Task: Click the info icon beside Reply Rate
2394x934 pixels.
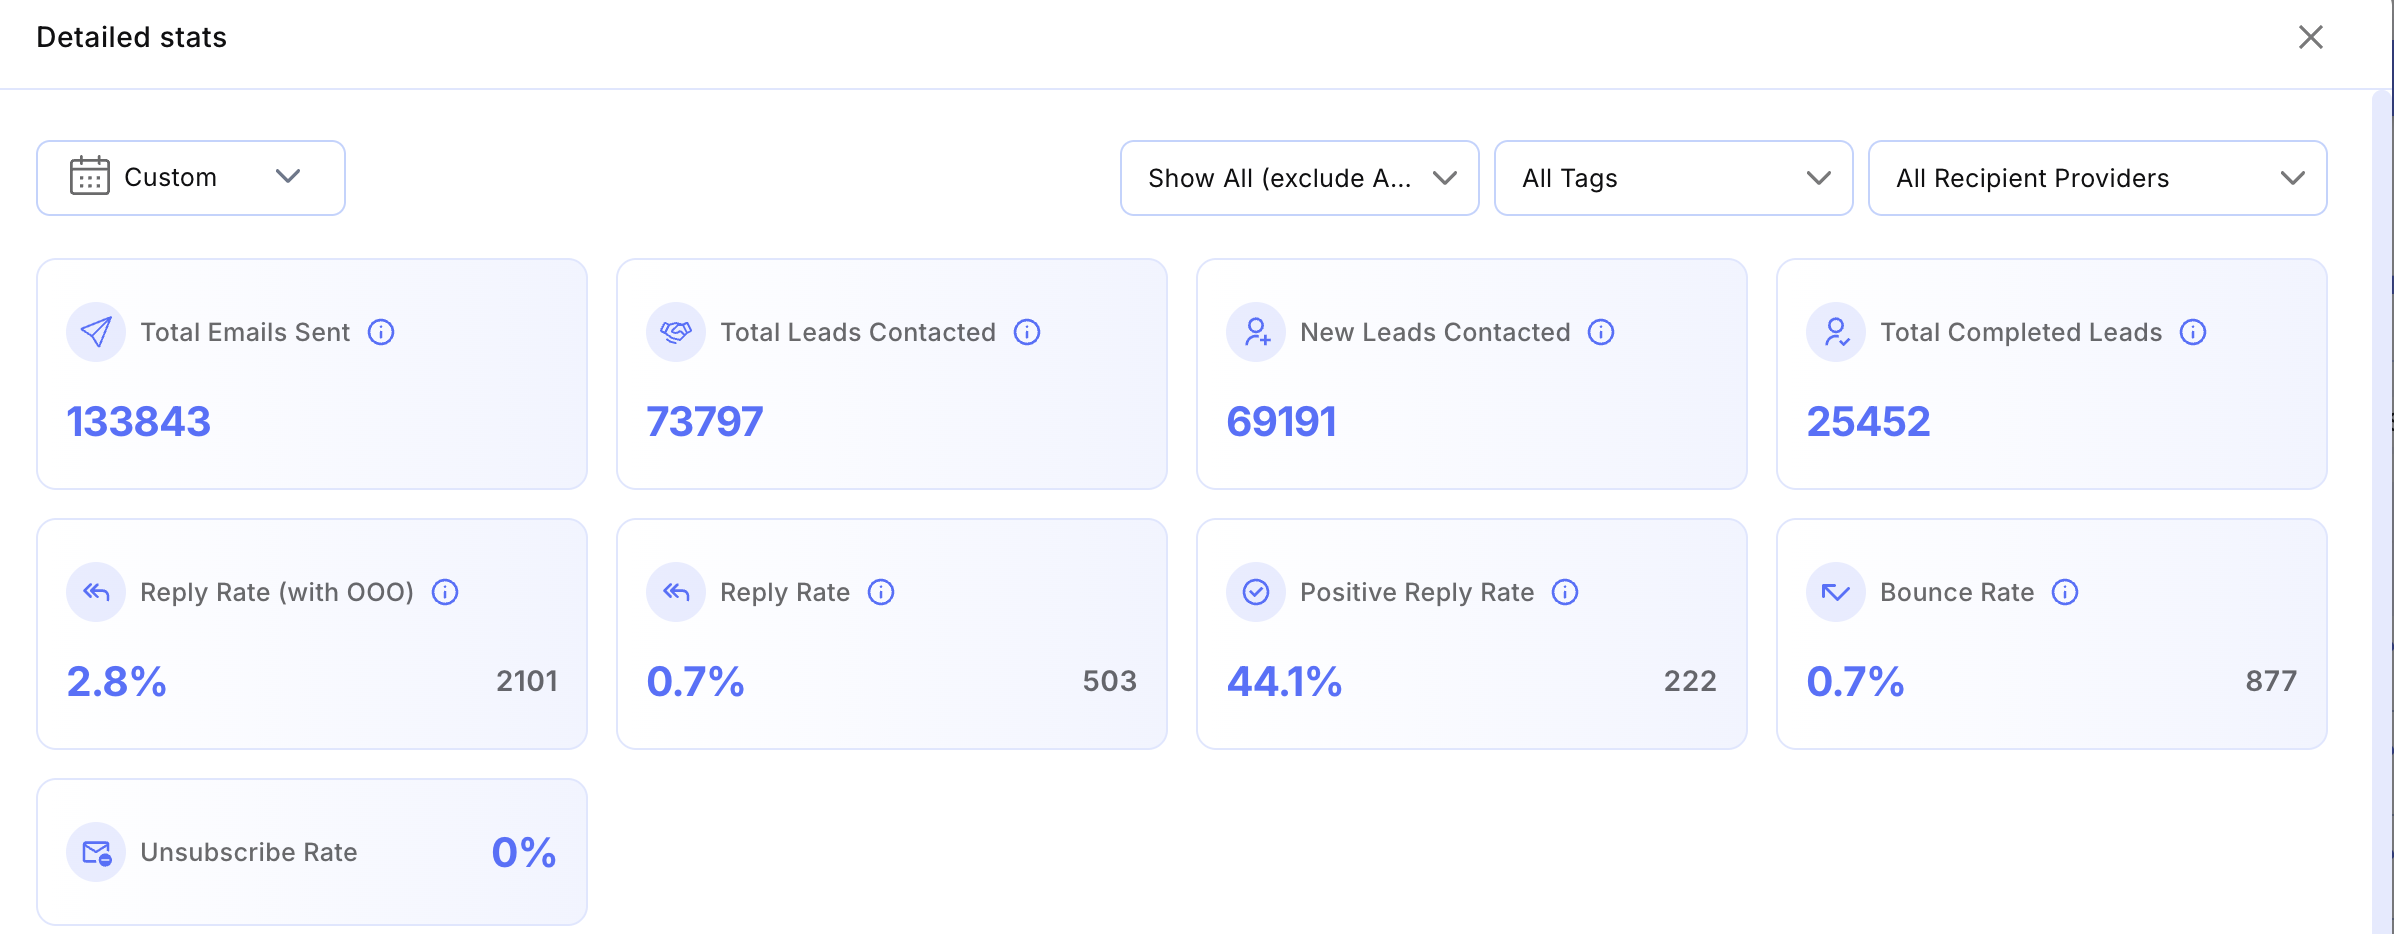Action: pyautogui.click(x=881, y=592)
